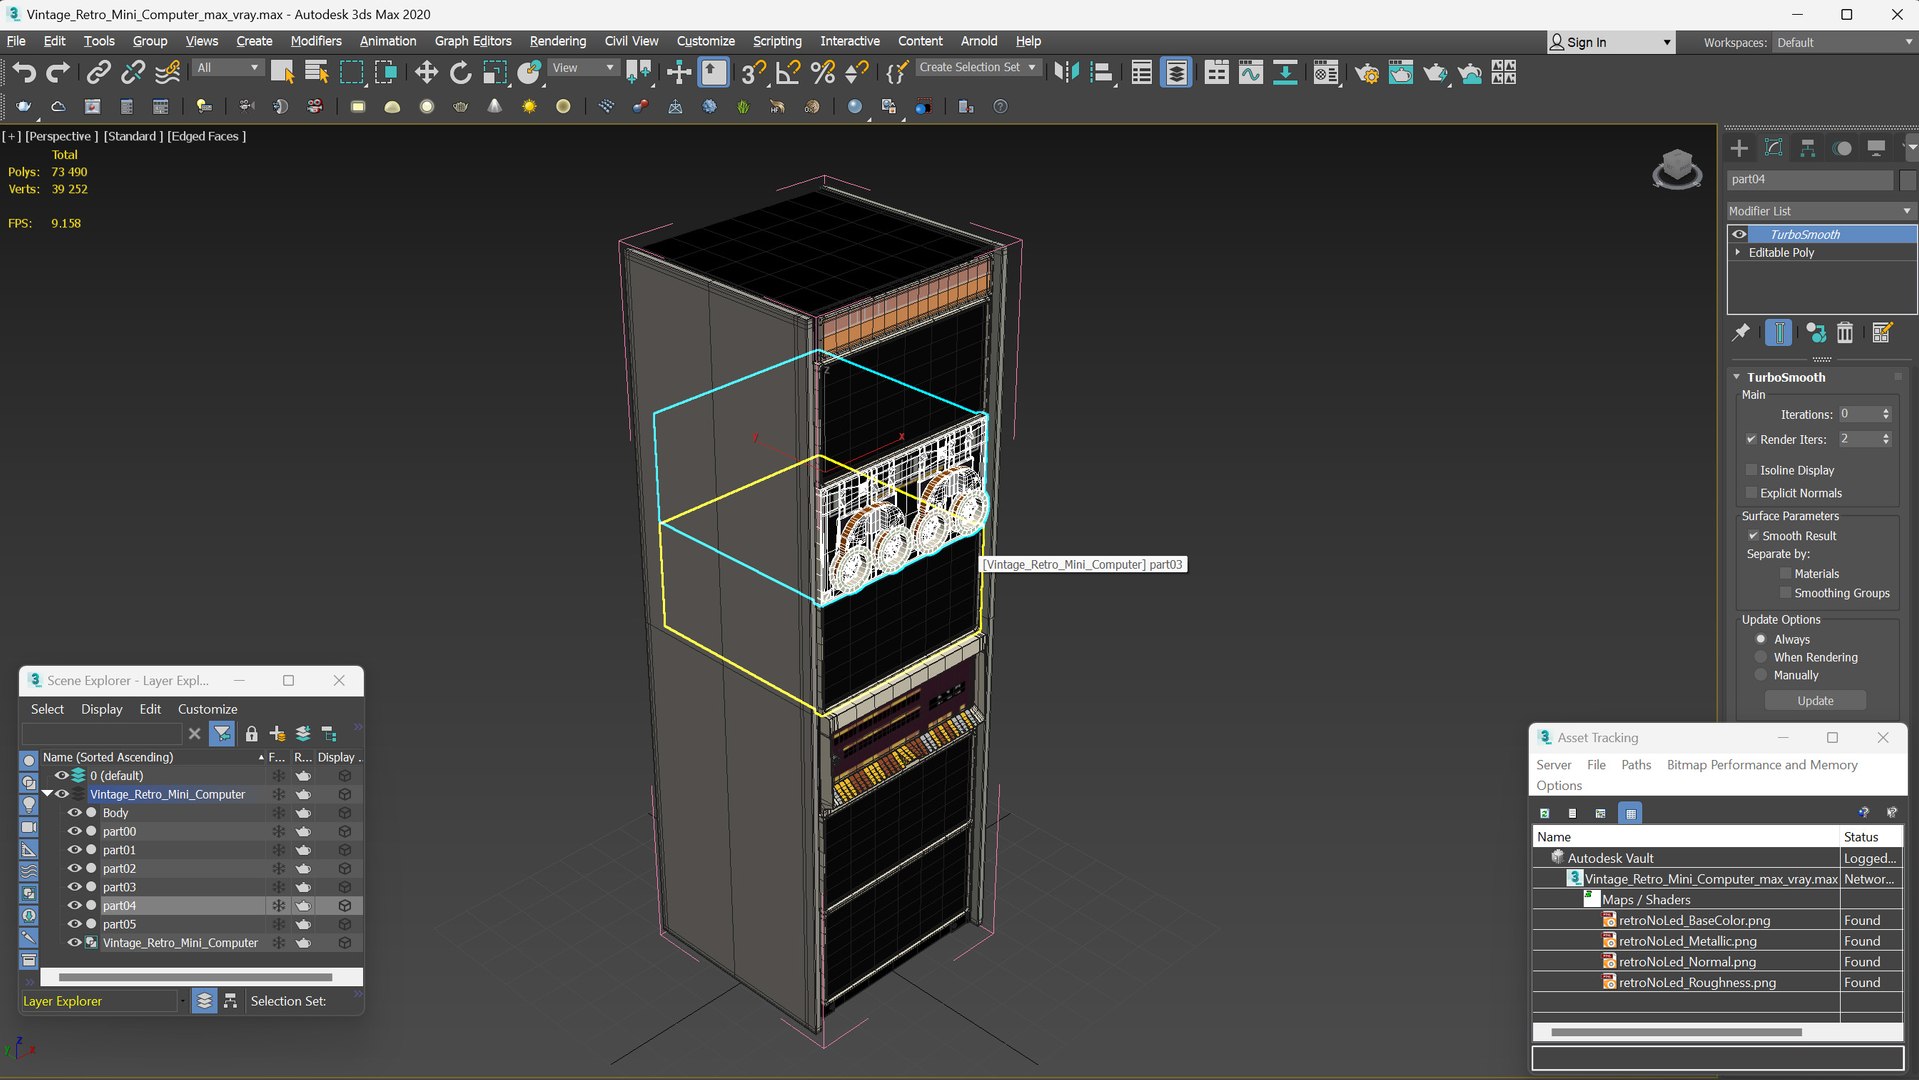Select the Rotate transform tool
The image size is (1919, 1080).
tap(460, 72)
